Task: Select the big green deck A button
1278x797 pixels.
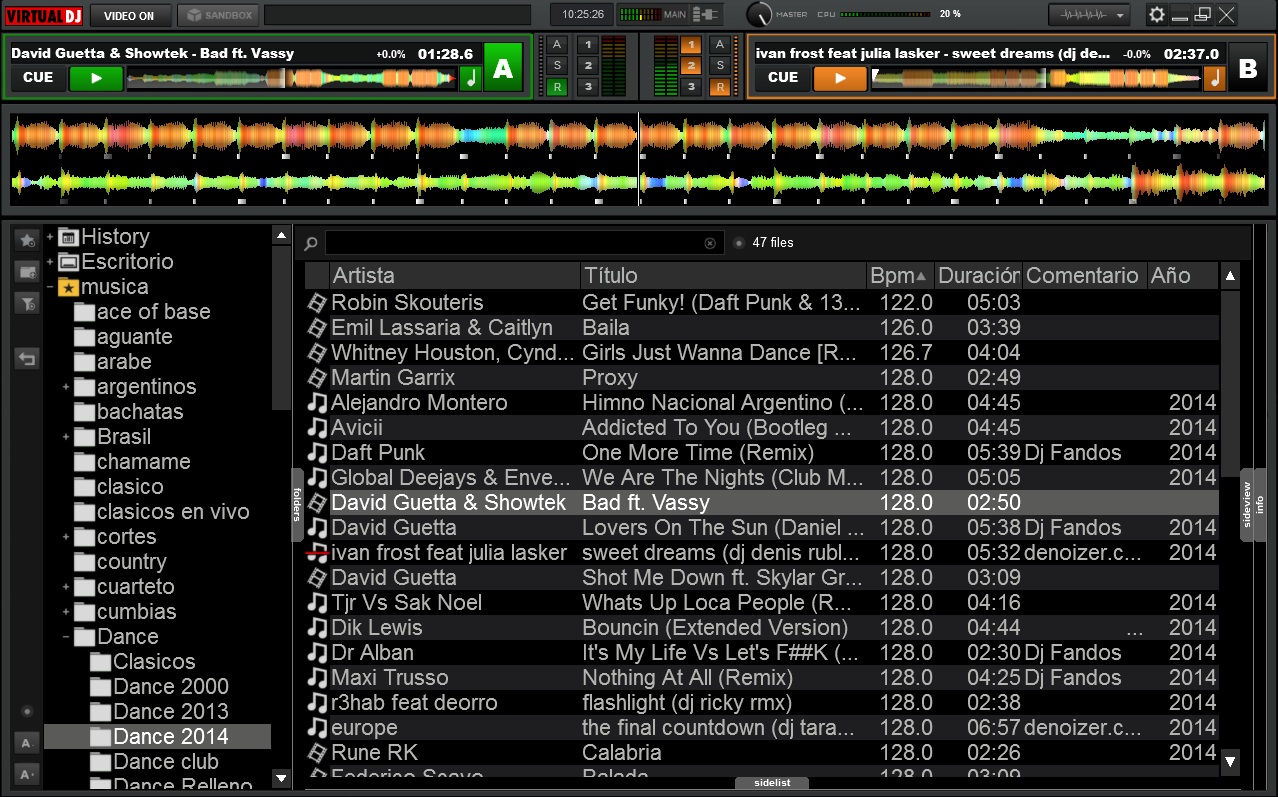Action: 504,68
